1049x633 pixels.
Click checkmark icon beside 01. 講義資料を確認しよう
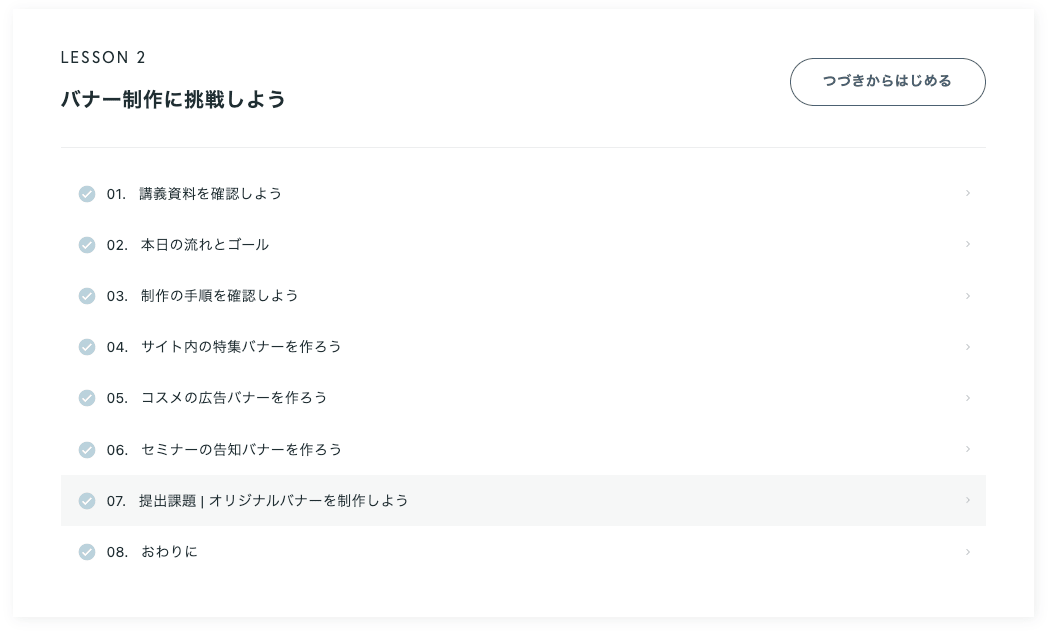[87, 194]
